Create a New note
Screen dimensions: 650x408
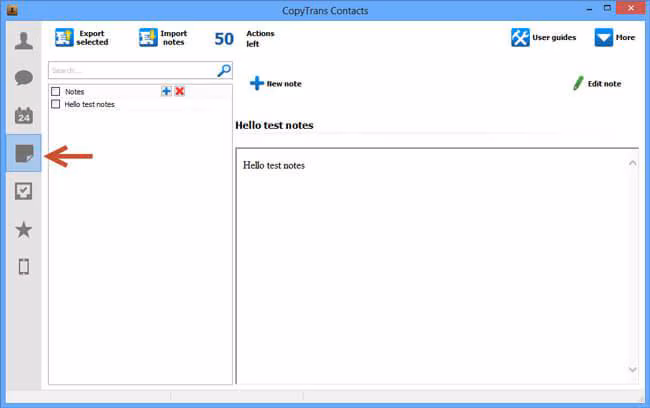[276, 83]
